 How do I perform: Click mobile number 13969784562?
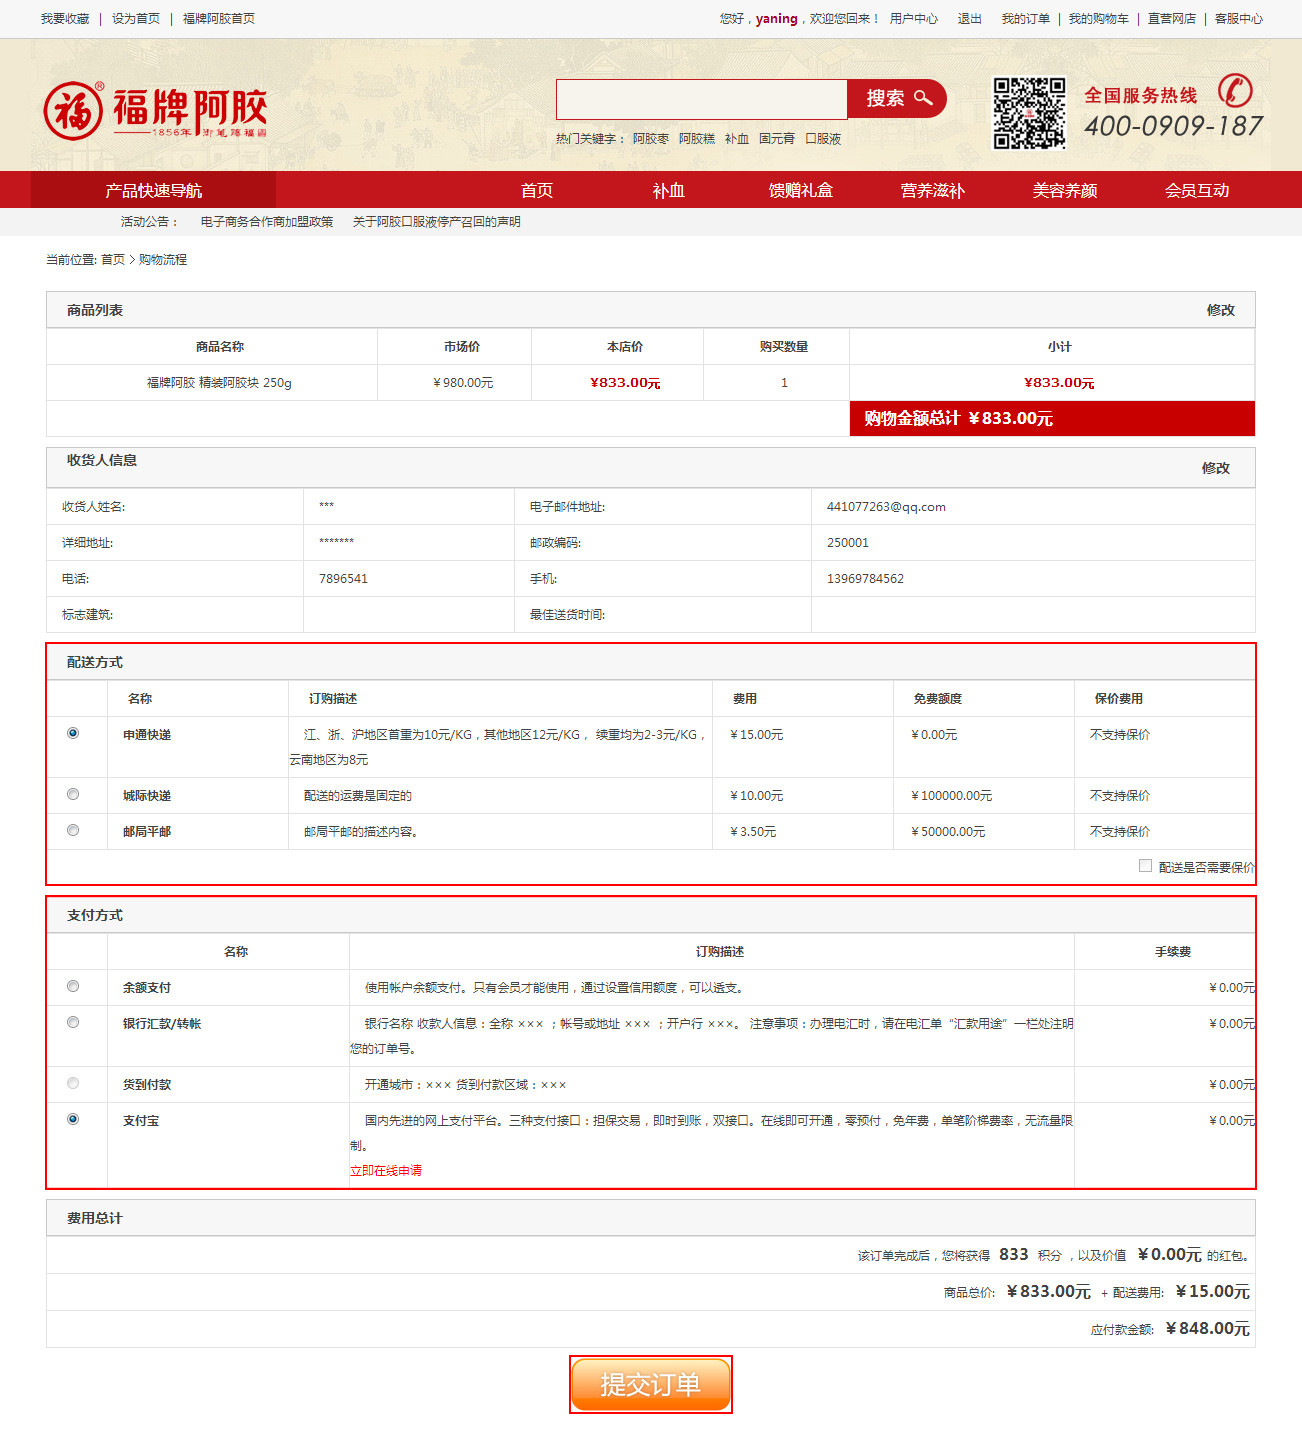(865, 579)
